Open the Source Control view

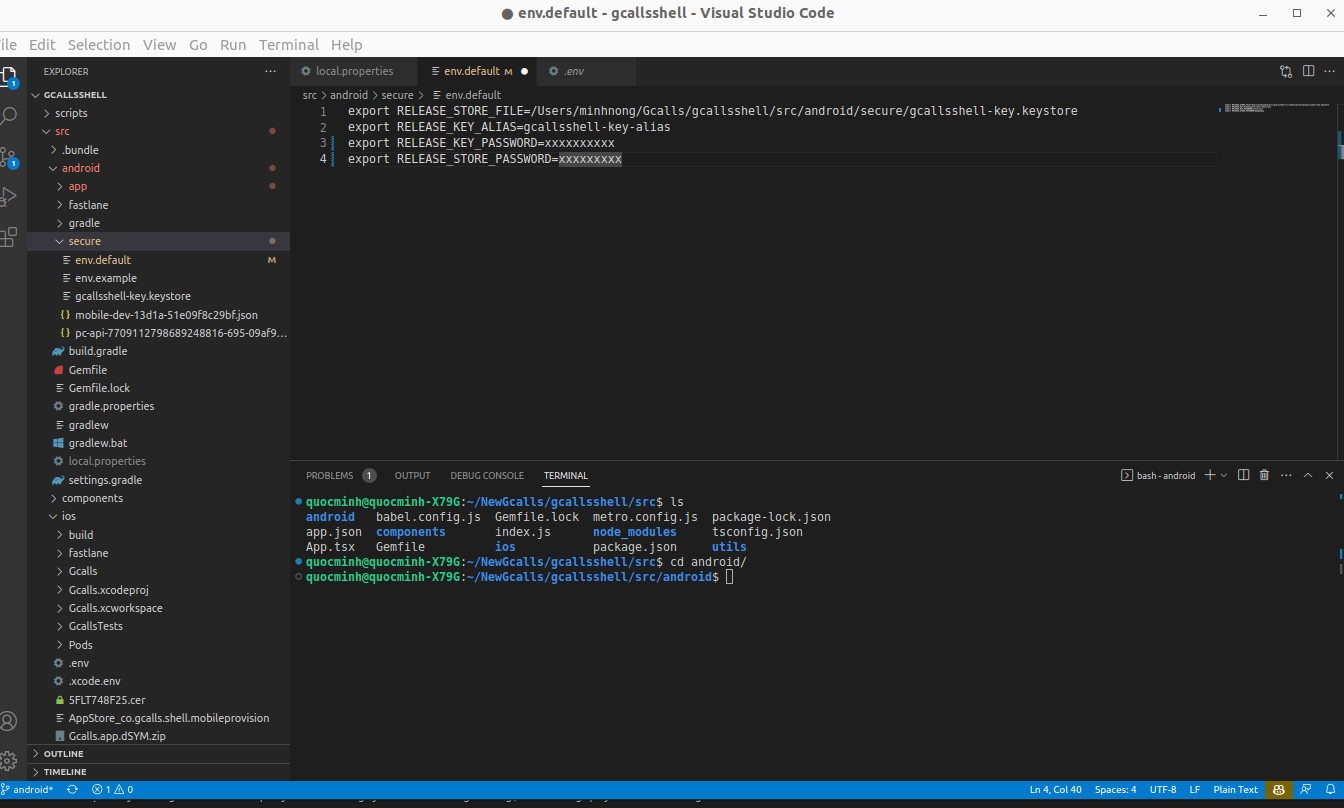9,156
